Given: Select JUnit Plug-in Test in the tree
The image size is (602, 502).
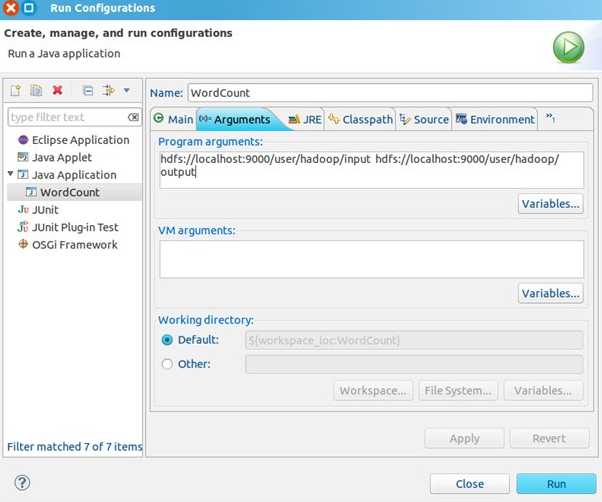Looking at the screenshot, I should [75, 227].
